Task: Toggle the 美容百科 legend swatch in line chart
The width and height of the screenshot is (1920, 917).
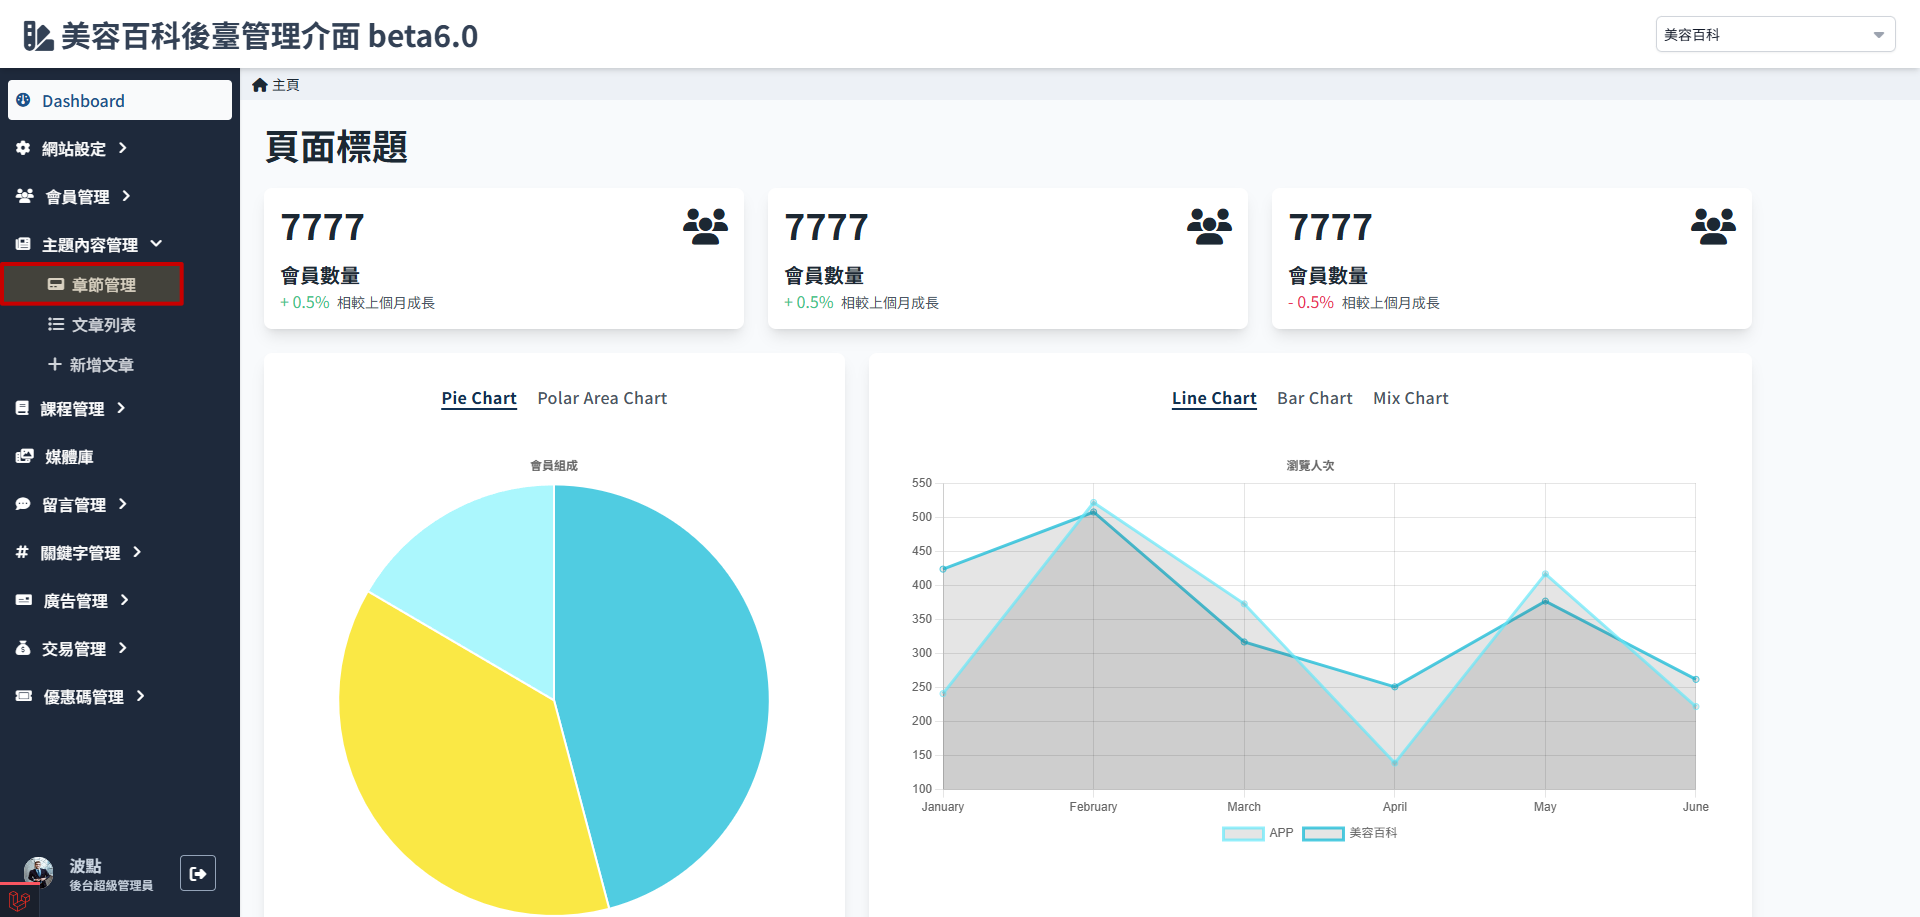Action: click(x=1323, y=833)
